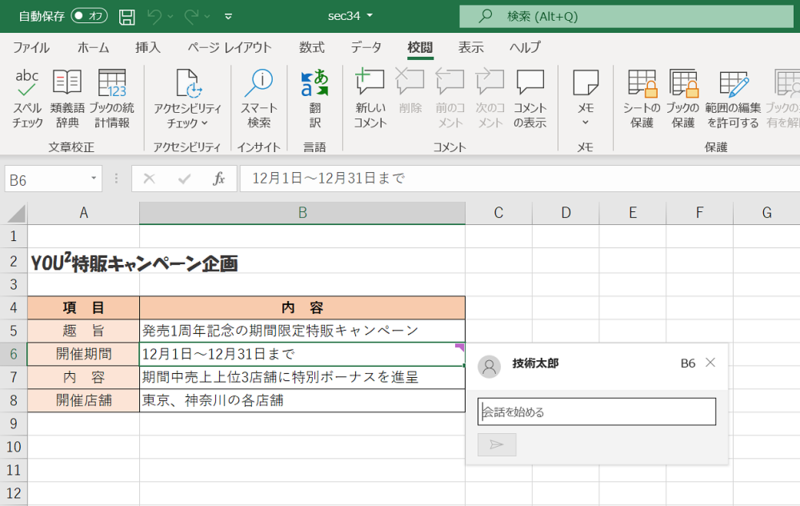800x506 pixels.
Task: Click the formula bar text field
Action: 520,179
